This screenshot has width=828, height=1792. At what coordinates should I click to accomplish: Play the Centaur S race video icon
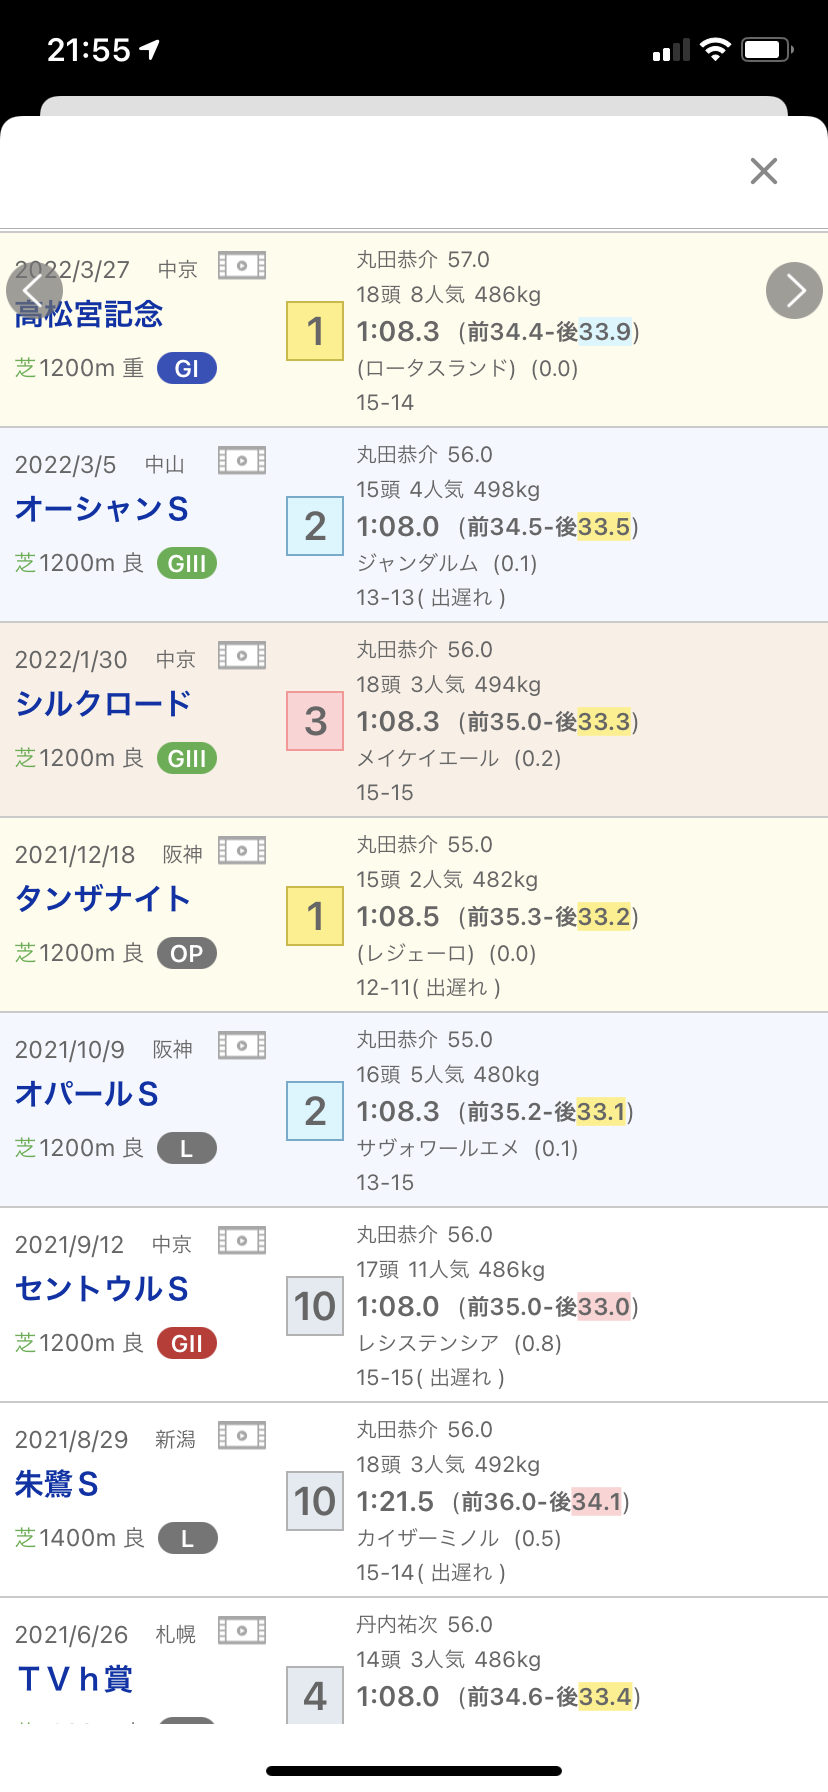click(242, 1241)
